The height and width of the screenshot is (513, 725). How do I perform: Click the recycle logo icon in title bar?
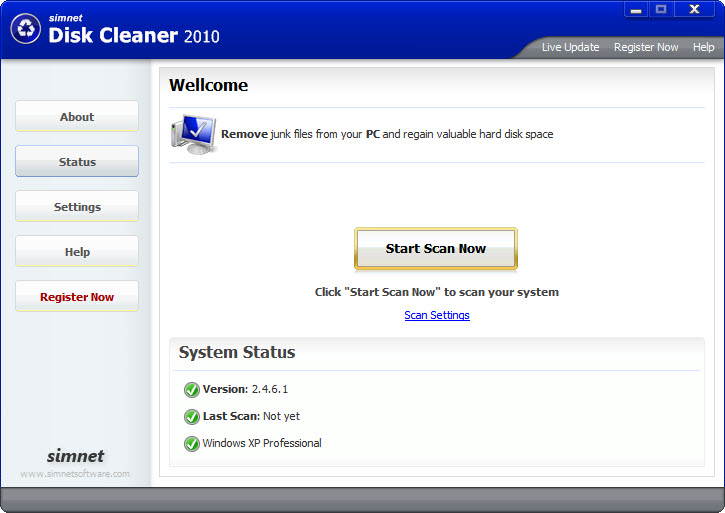click(x=25, y=29)
